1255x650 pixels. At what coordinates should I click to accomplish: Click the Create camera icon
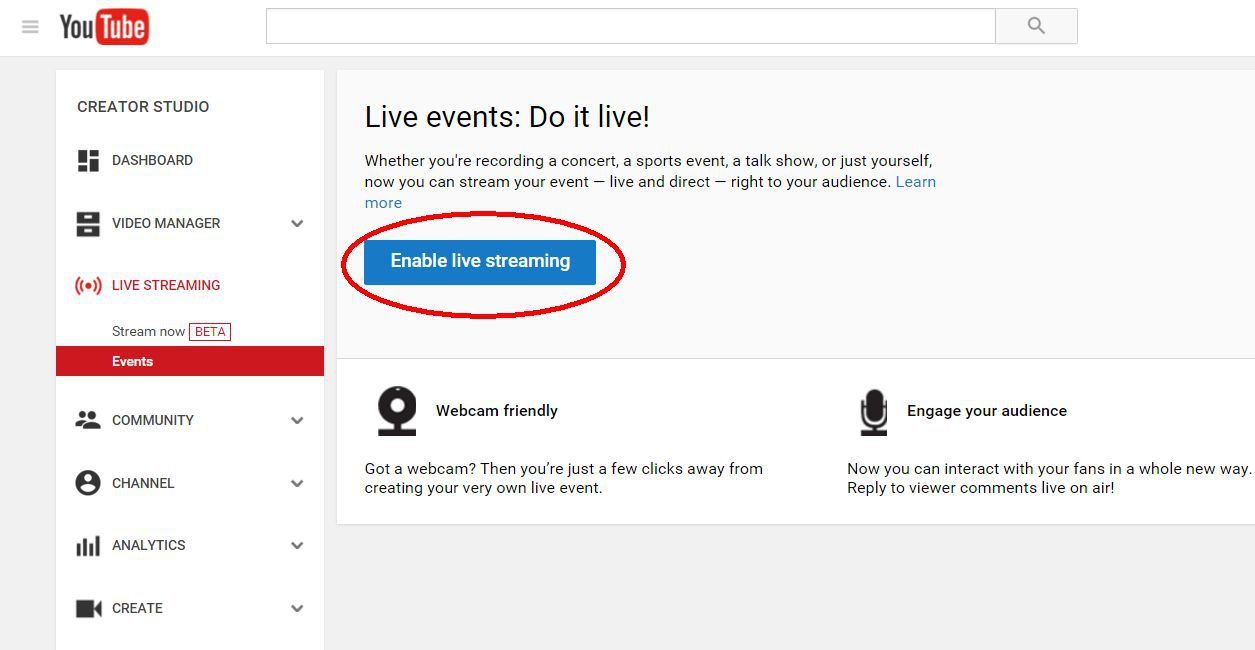tap(87, 608)
